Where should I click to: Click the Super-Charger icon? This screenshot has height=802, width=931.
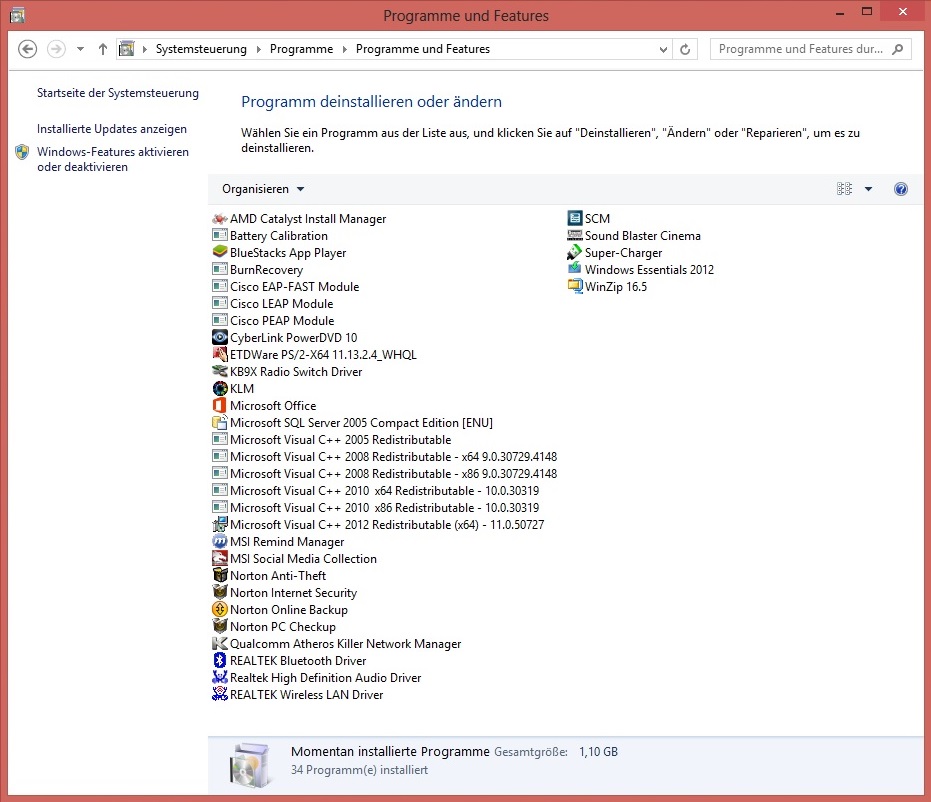coord(575,252)
